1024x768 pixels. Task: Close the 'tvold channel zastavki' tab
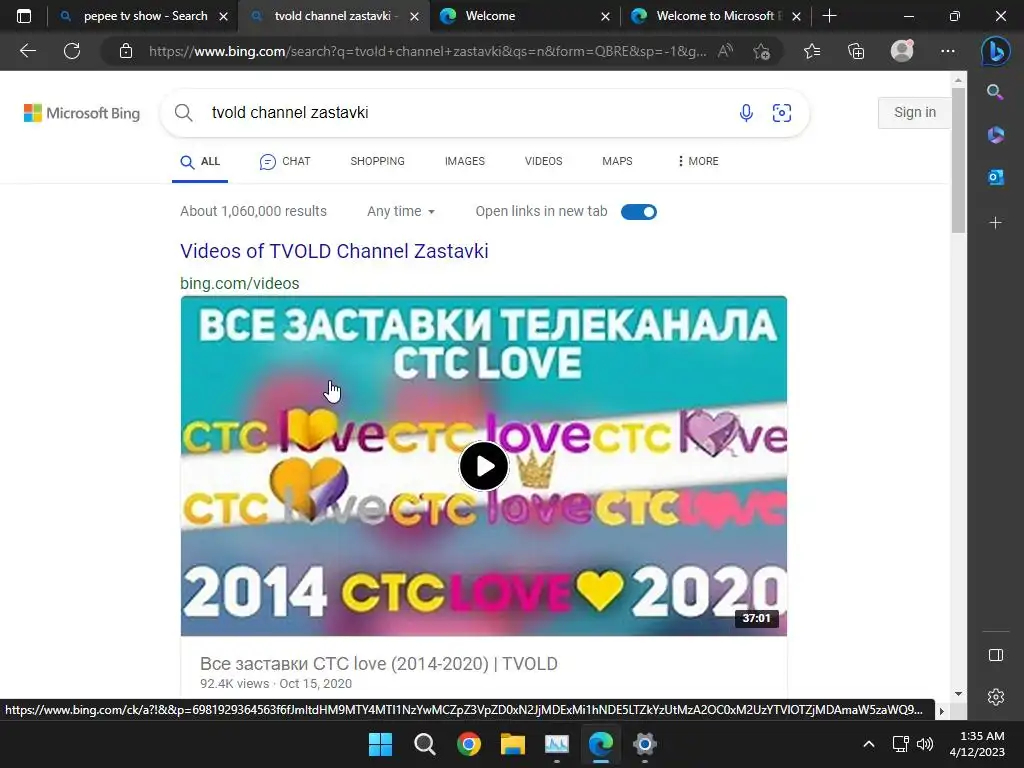[x=415, y=16]
